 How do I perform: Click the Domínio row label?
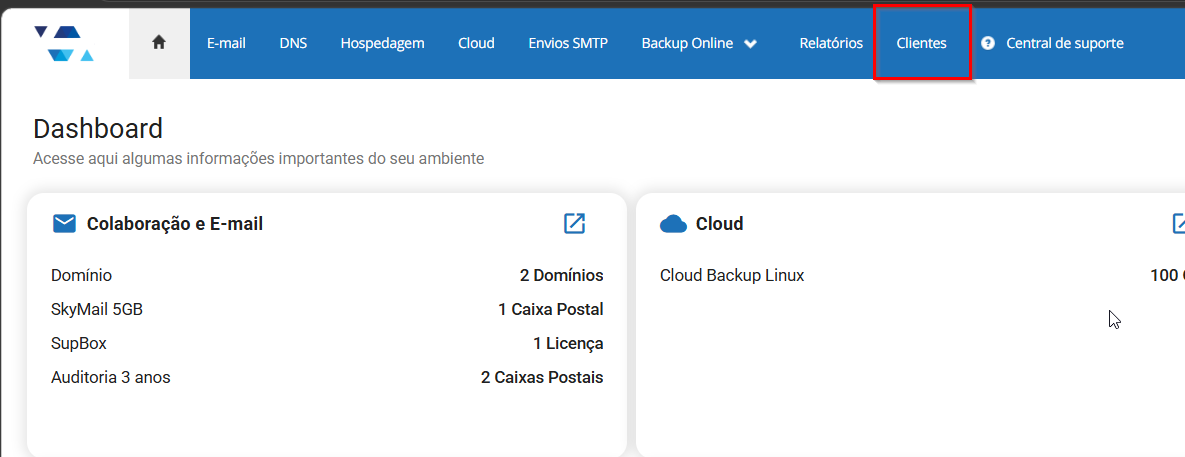[82, 275]
